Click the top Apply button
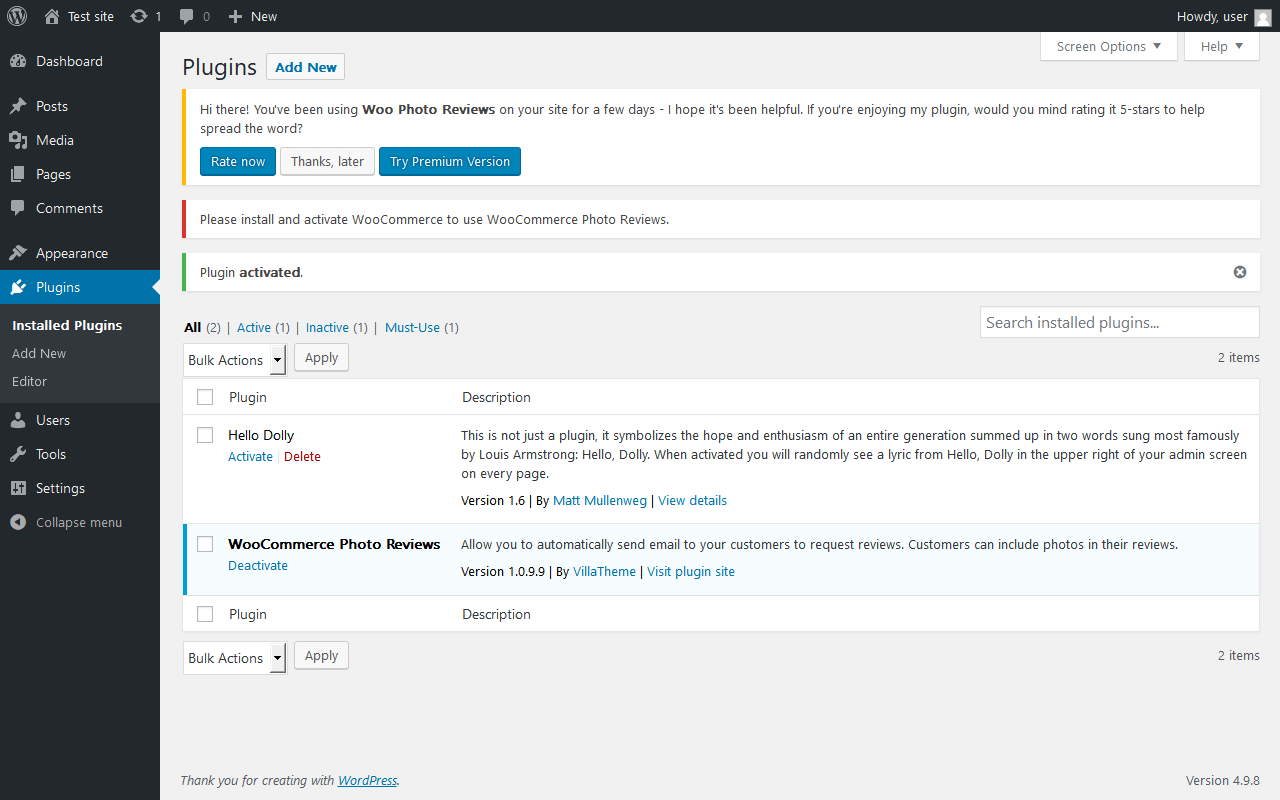1280x800 pixels. pyautogui.click(x=321, y=358)
